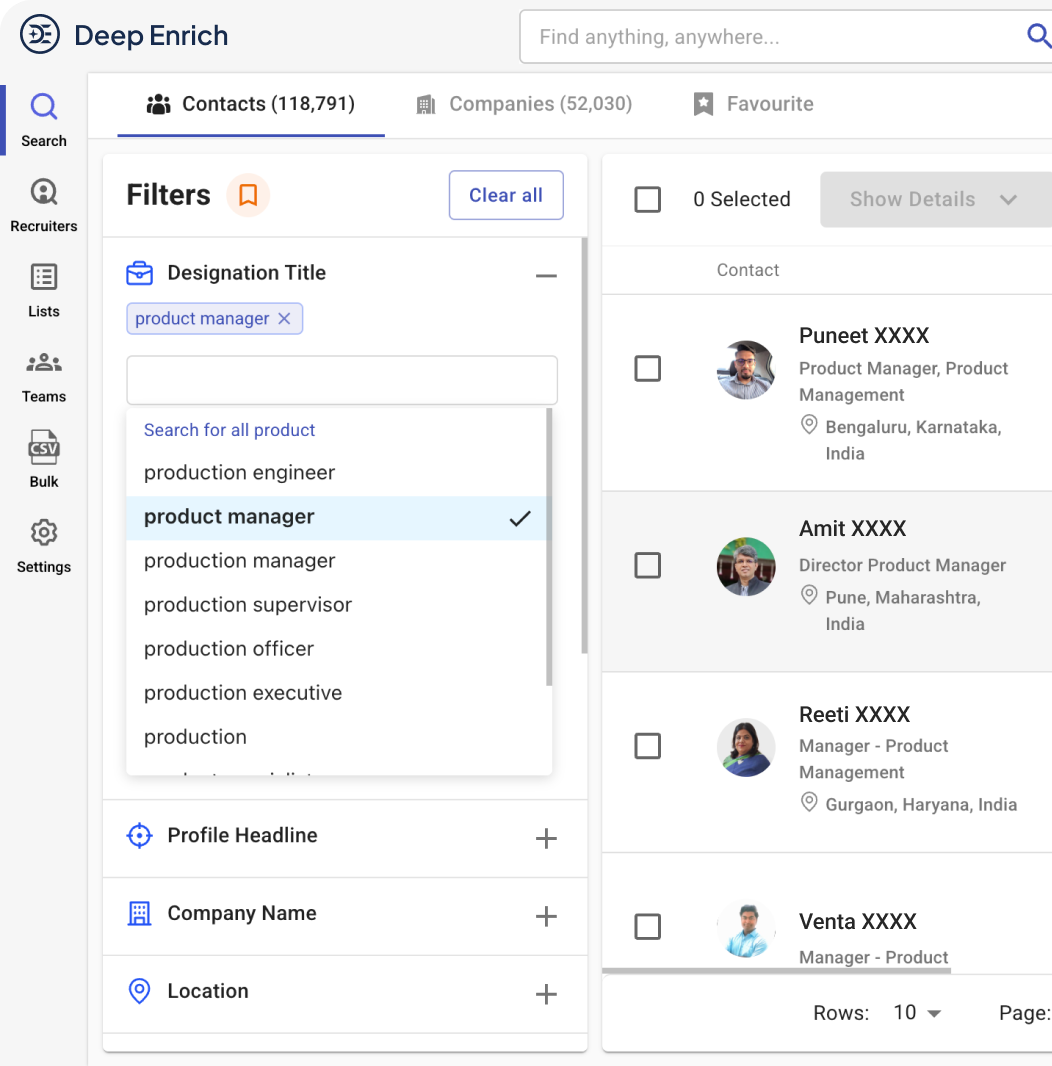
Task: Click the magnifier icon in search bar
Action: click(1038, 37)
